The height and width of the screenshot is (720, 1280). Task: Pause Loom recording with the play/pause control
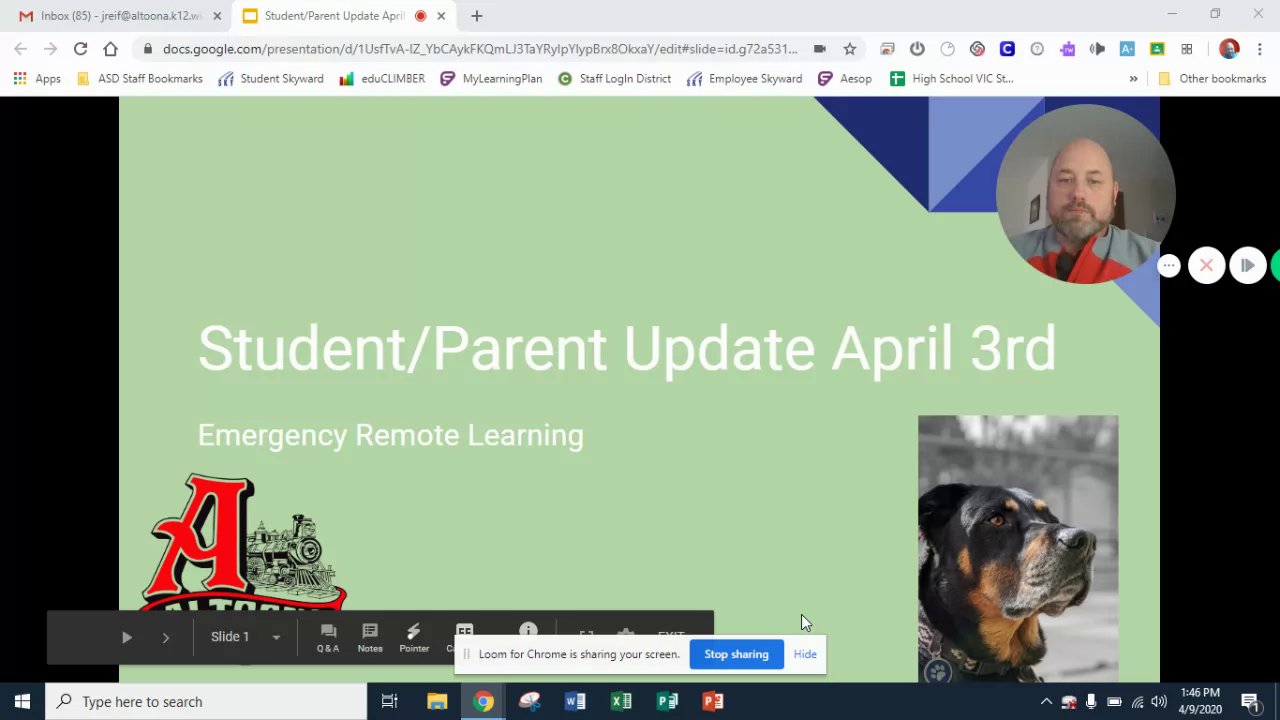pos(1247,266)
